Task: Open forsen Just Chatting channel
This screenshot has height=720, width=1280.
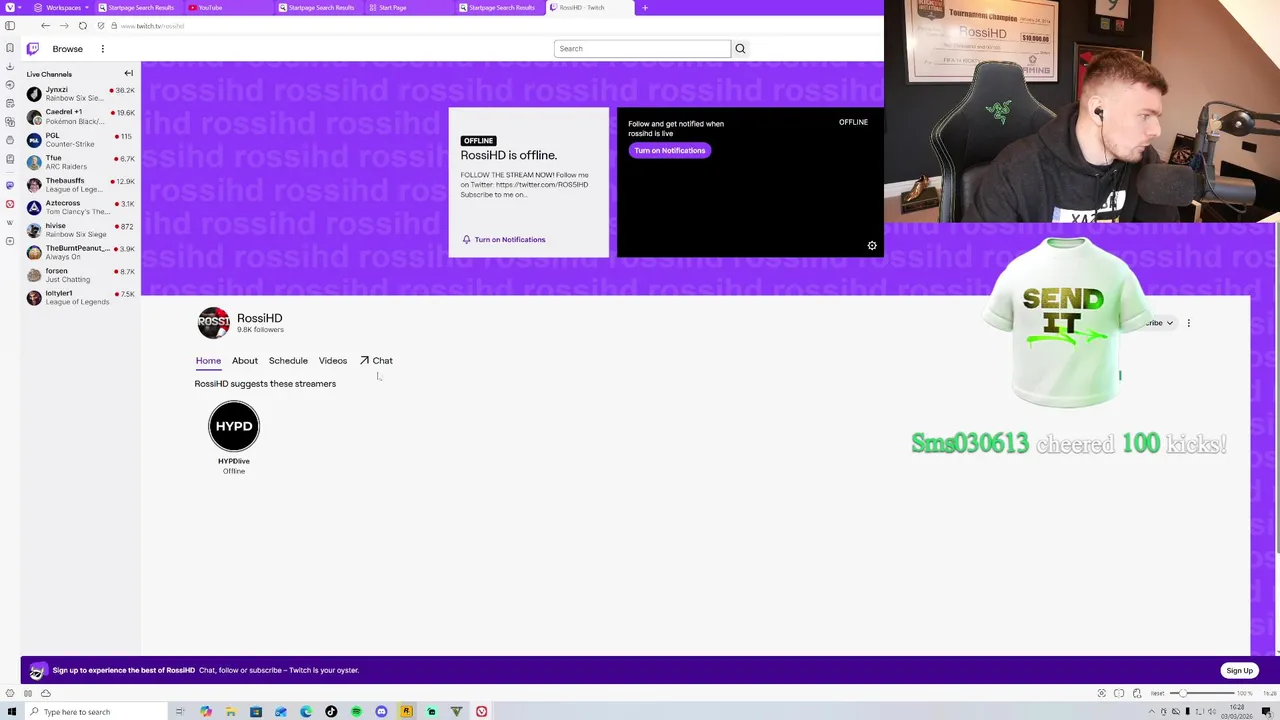Action: coord(81,275)
